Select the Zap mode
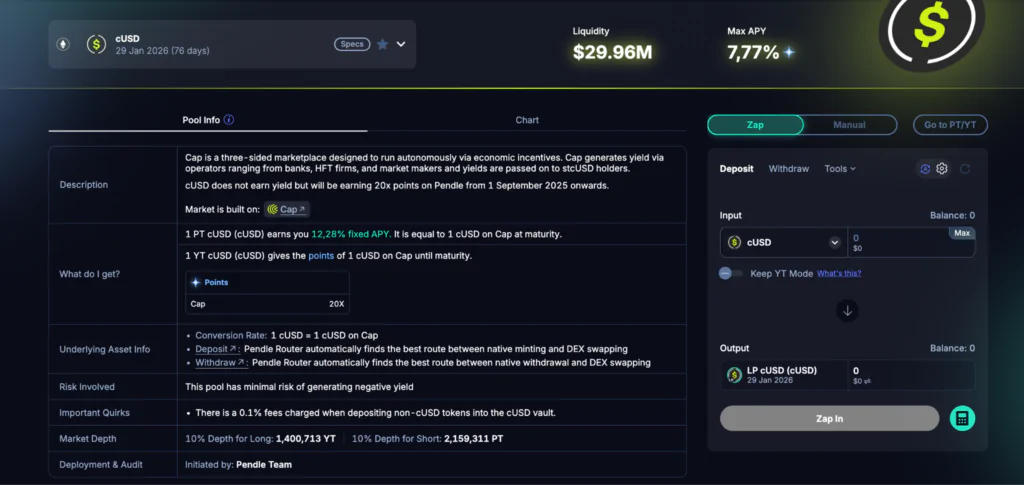The height and width of the screenshot is (485, 1024). (755, 125)
